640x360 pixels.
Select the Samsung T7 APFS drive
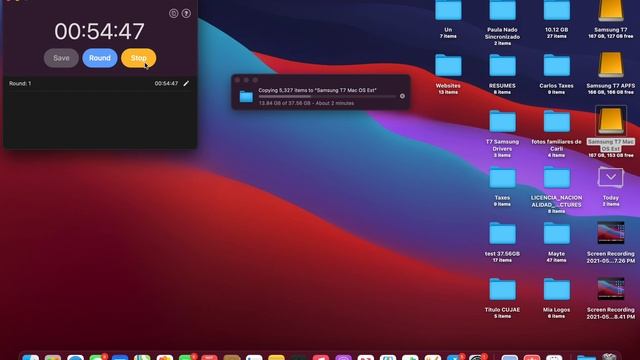[611, 65]
